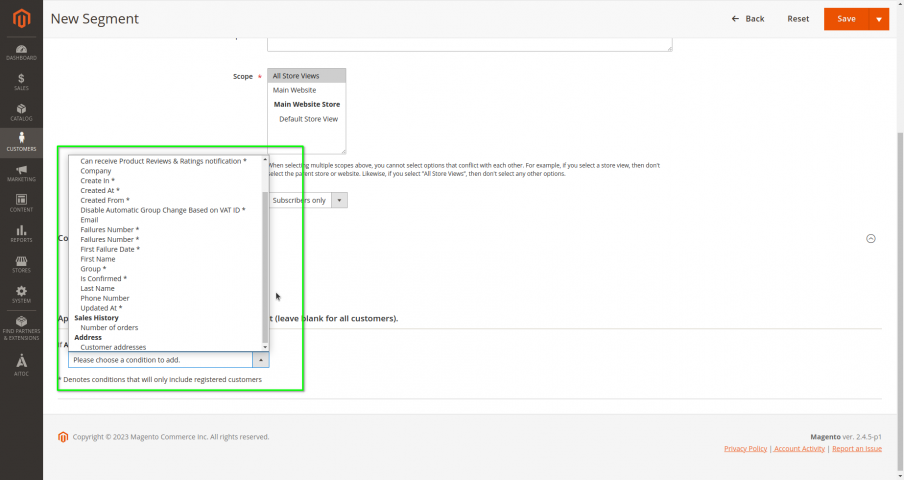Click the description textarea
This screenshot has height=480, width=904.
click(x=470, y=44)
